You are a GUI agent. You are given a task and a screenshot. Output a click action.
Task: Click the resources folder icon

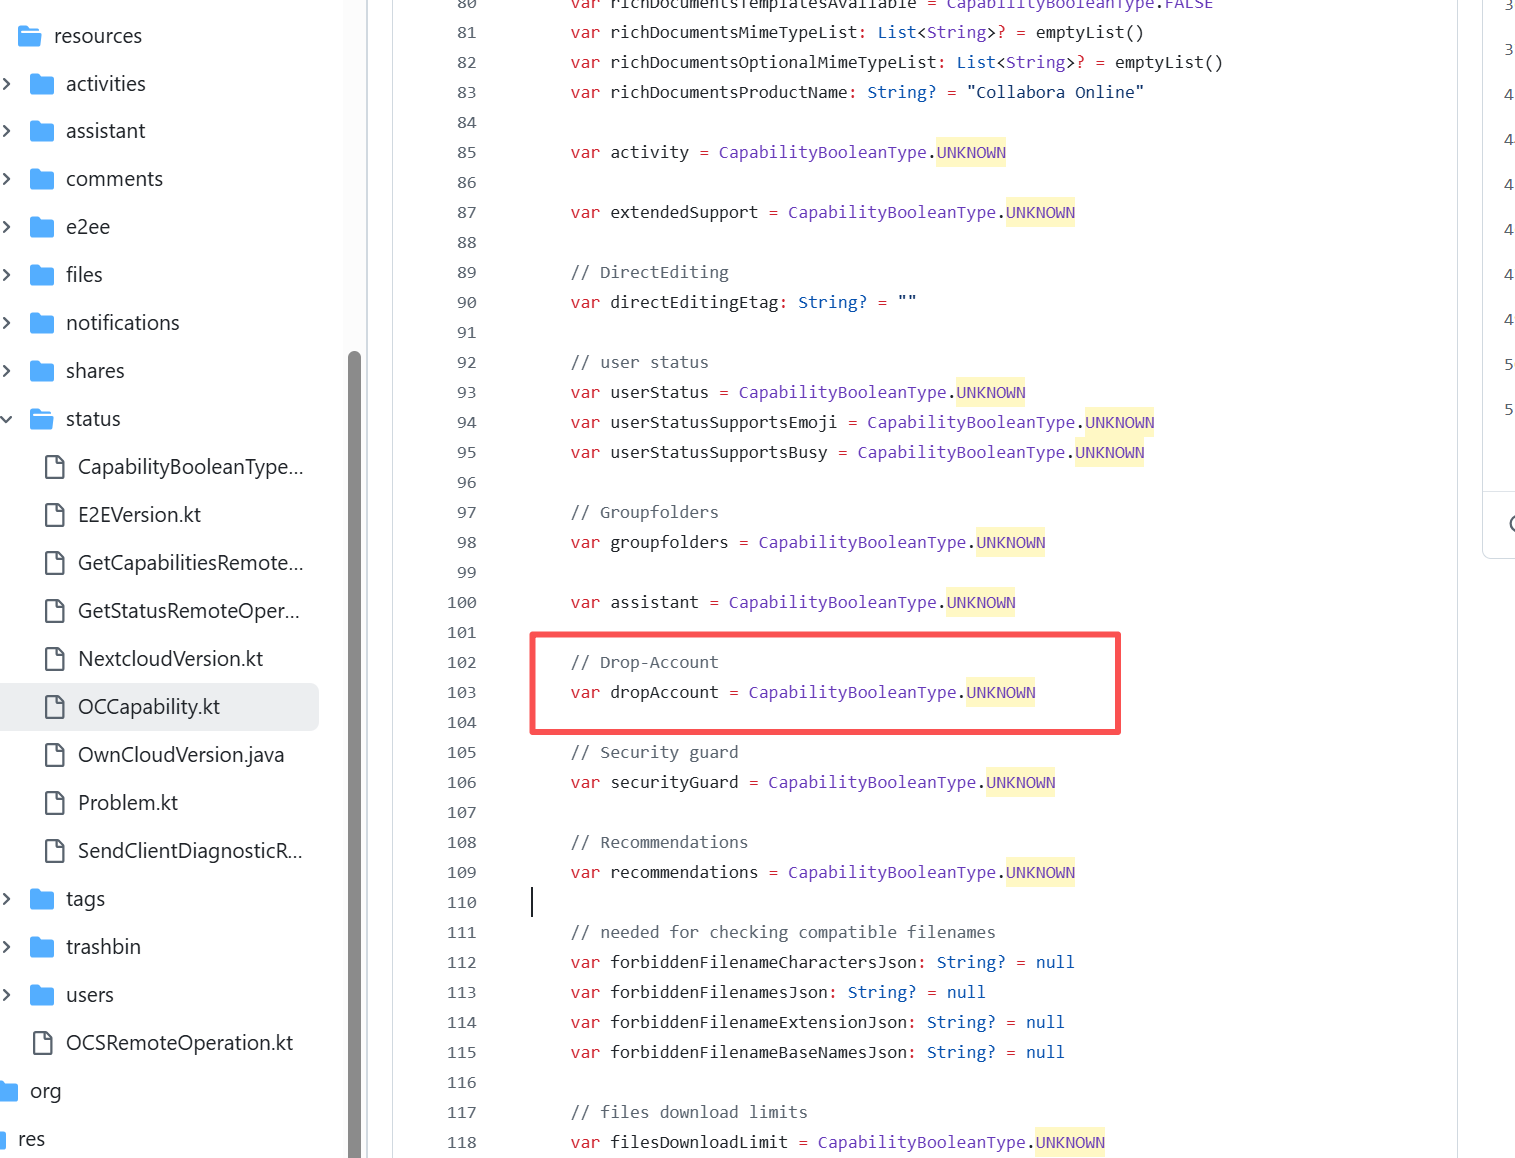pos(30,36)
